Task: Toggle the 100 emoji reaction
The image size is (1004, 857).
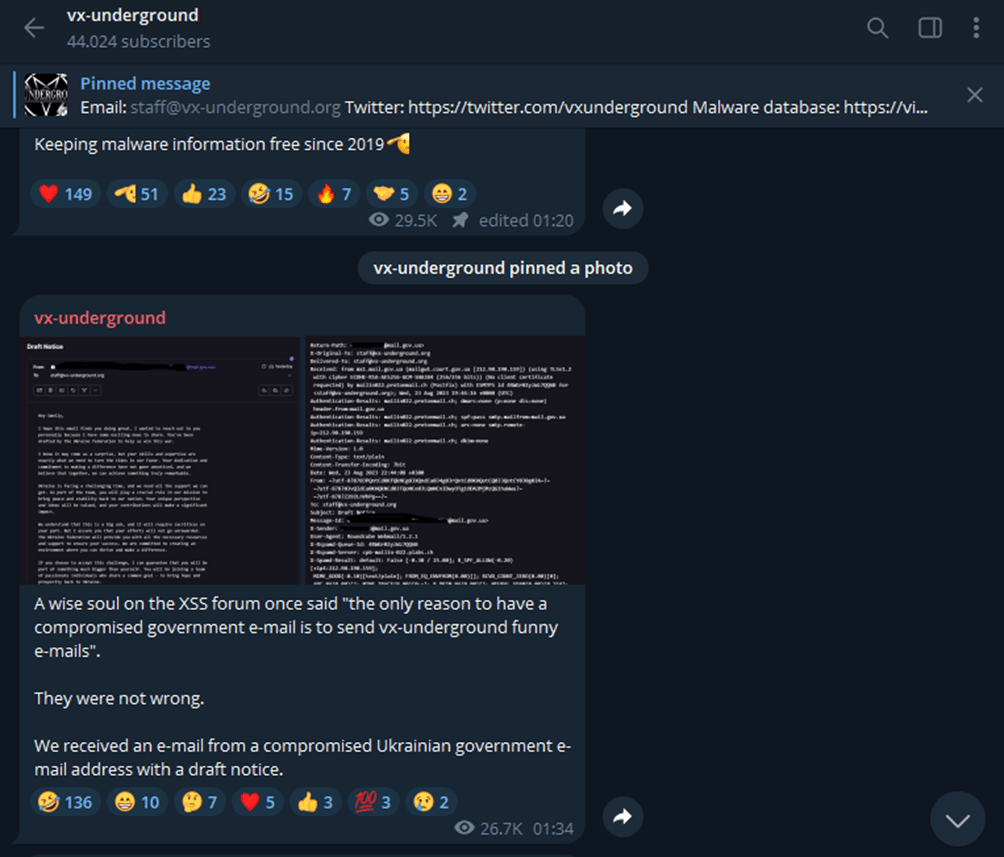Action: click(x=373, y=802)
